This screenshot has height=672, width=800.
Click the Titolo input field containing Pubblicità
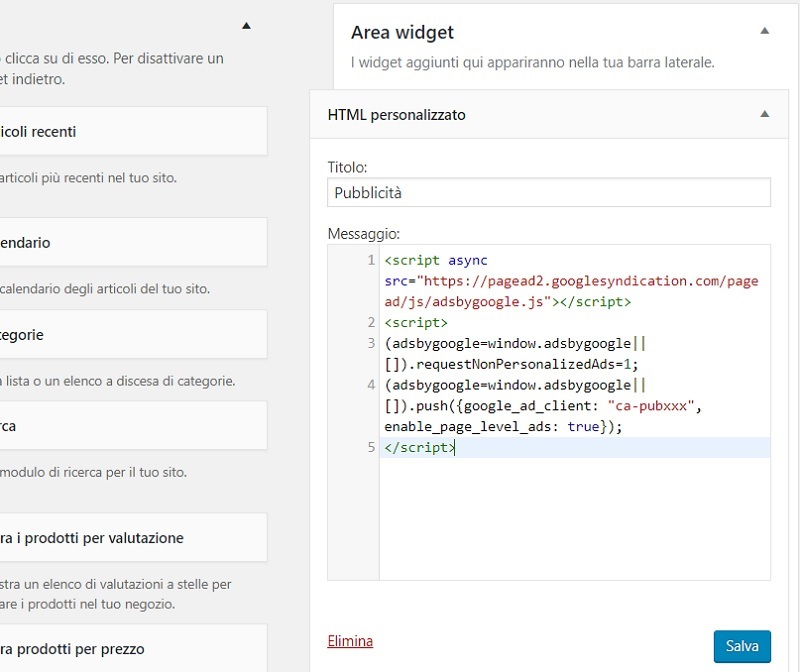coord(548,192)
